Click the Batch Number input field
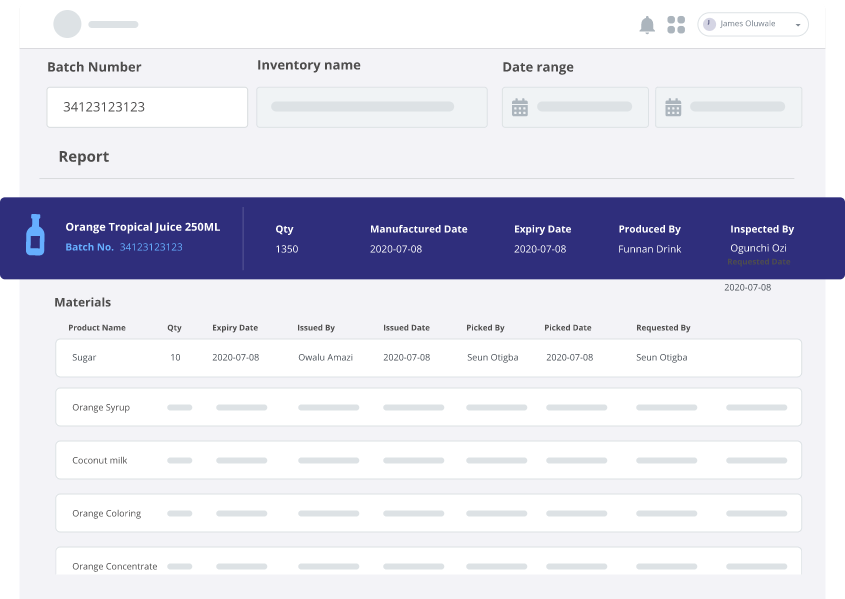 147,107
